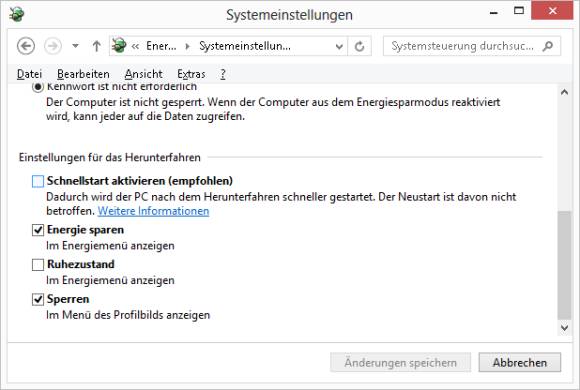The image size is (580, 390).
Task: Click the search magnifier icon
Action: click(548, 46)
